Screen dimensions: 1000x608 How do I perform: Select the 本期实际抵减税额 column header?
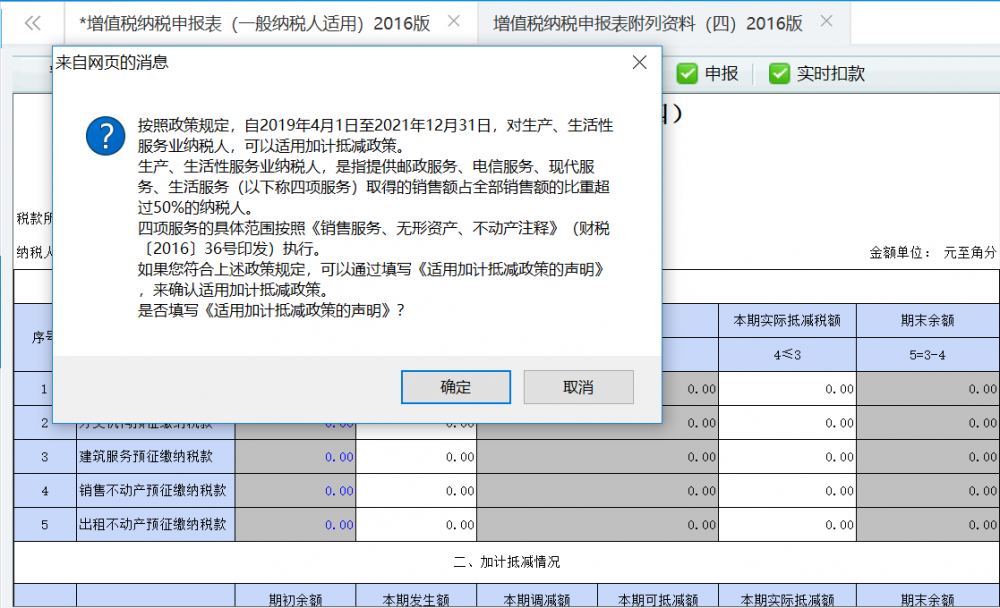point(787,321)
